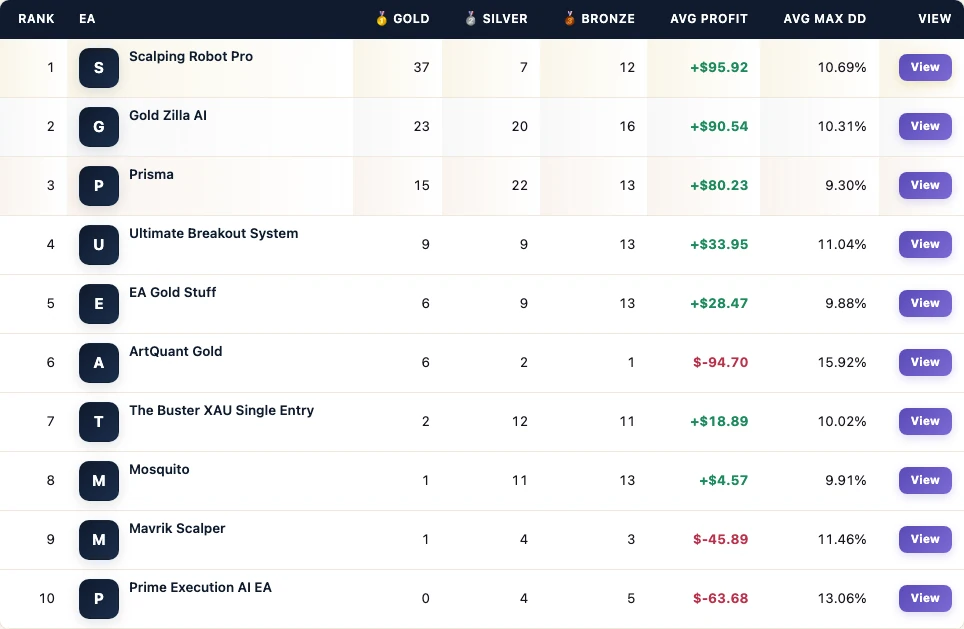The height and width of the screenshot is (629, 964).
Task: View ArtQuant Gold row details
Action: pyautogui.click(x=925, y=362)
